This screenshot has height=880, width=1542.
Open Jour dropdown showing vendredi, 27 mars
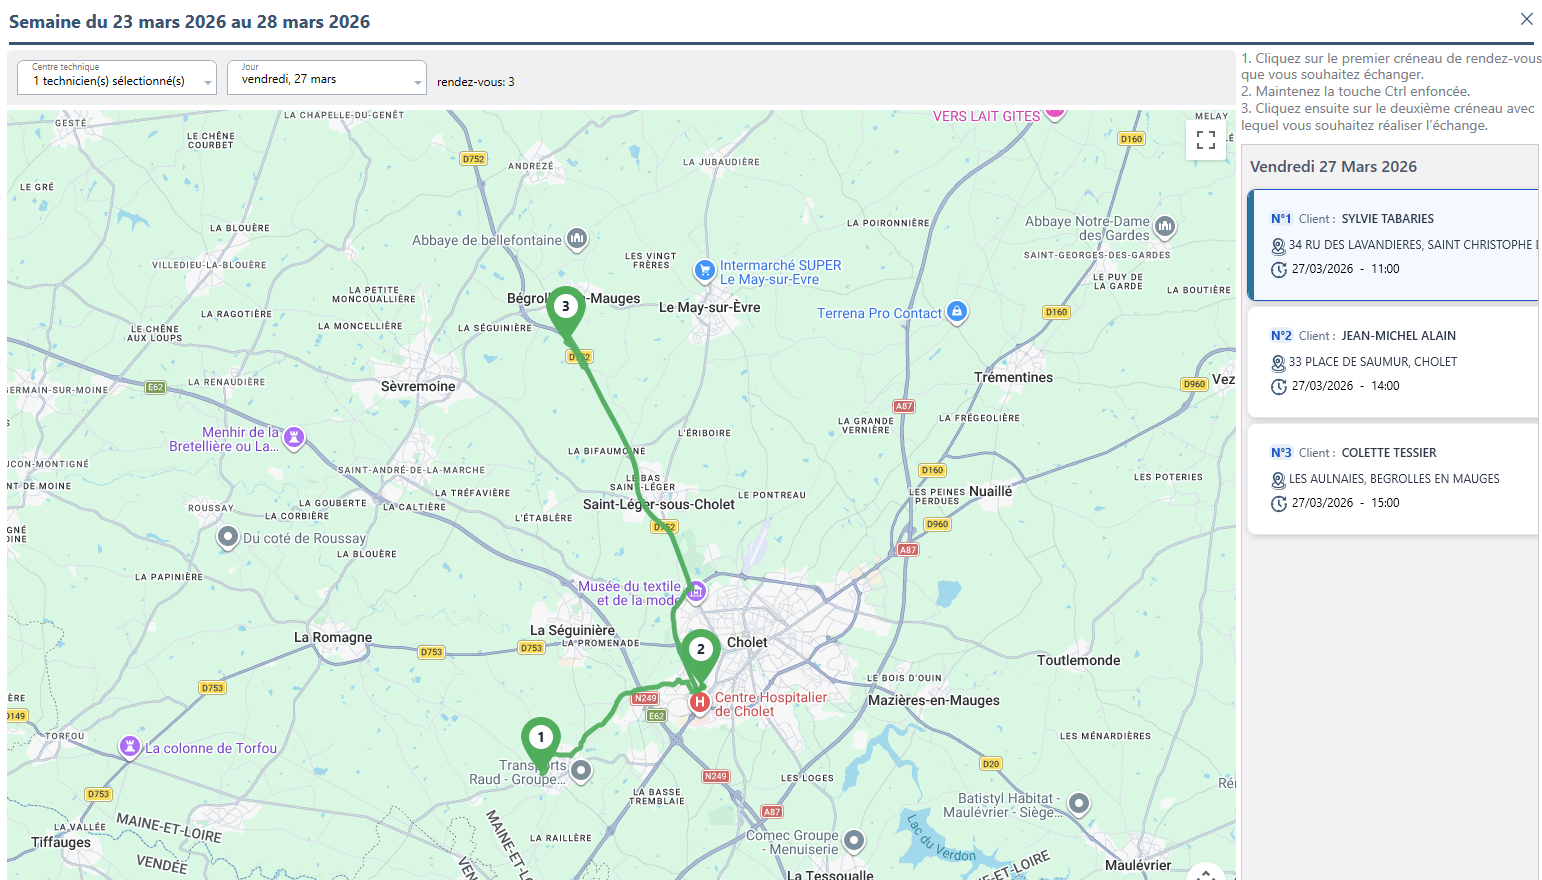[x=327, y=77]
